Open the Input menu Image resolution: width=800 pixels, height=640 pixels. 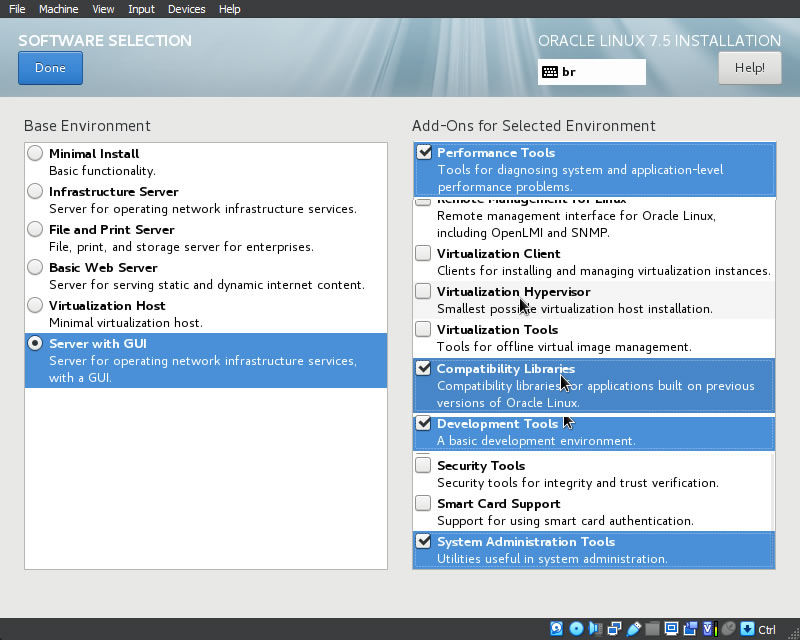141,9
